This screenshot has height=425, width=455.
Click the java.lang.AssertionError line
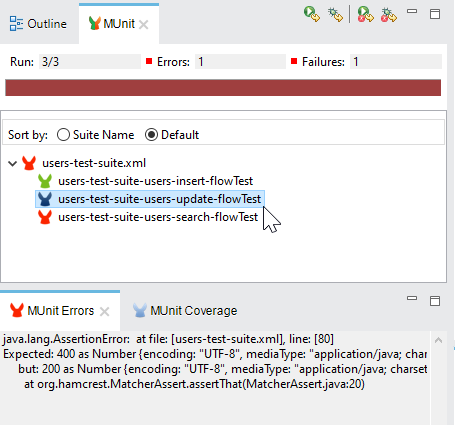168,339
